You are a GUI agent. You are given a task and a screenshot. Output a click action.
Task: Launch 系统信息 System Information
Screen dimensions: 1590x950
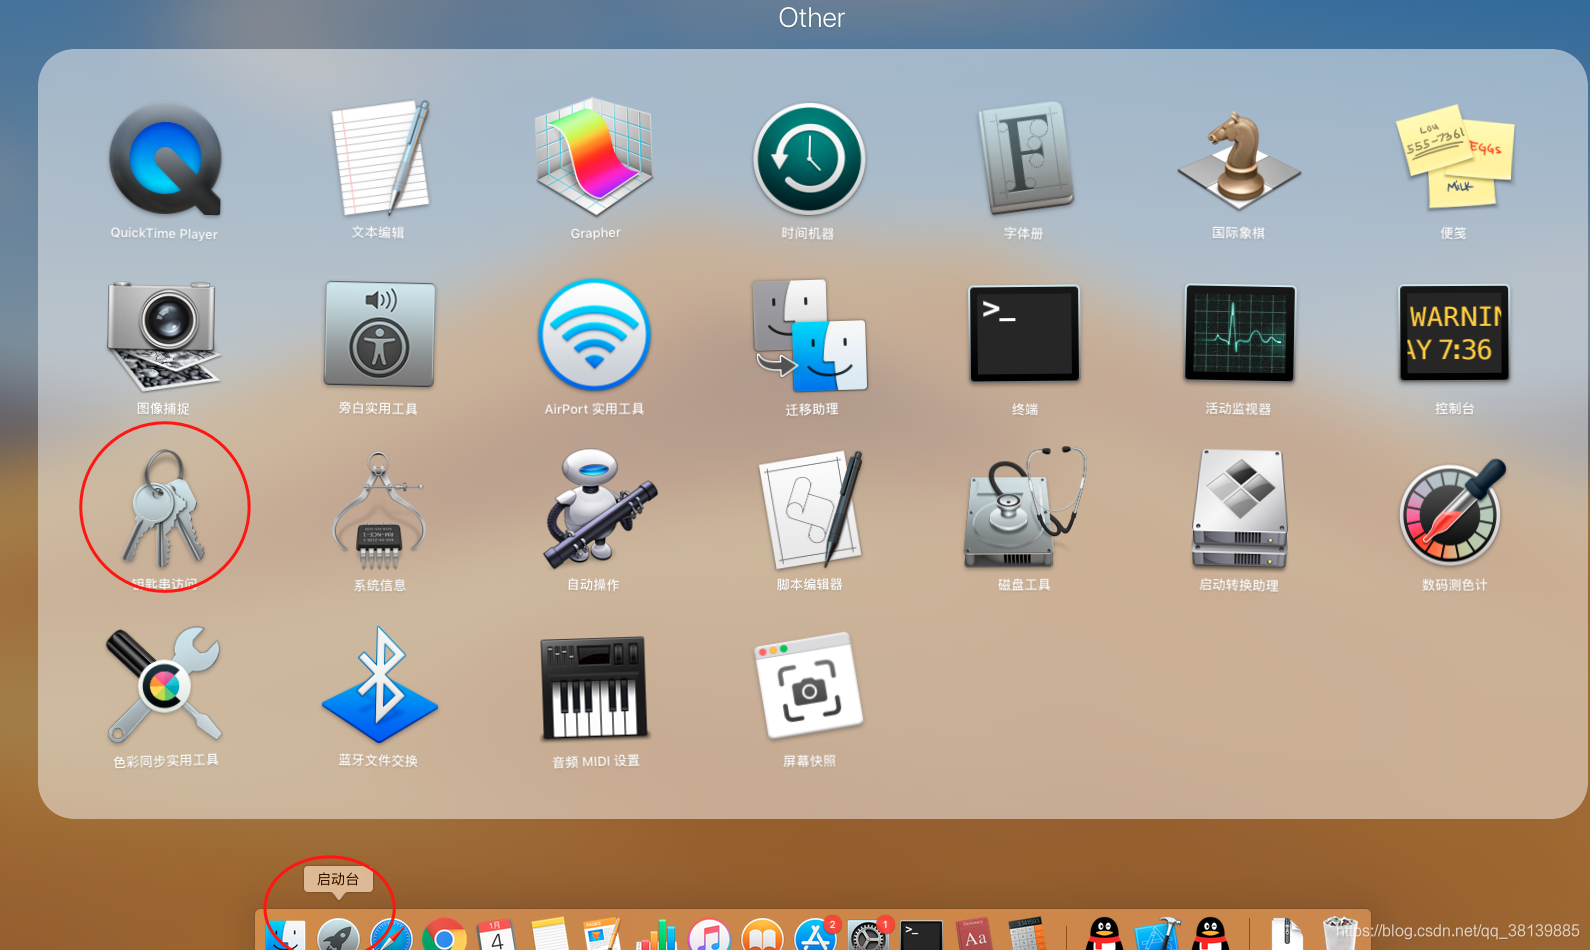tap(379, 511)
